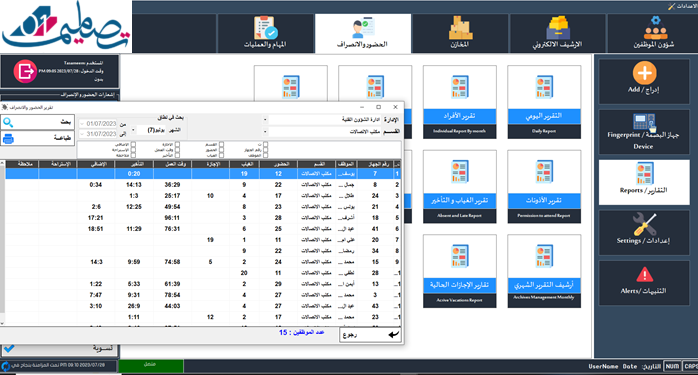Open Permission to Attend Report icon

(544, 171)
